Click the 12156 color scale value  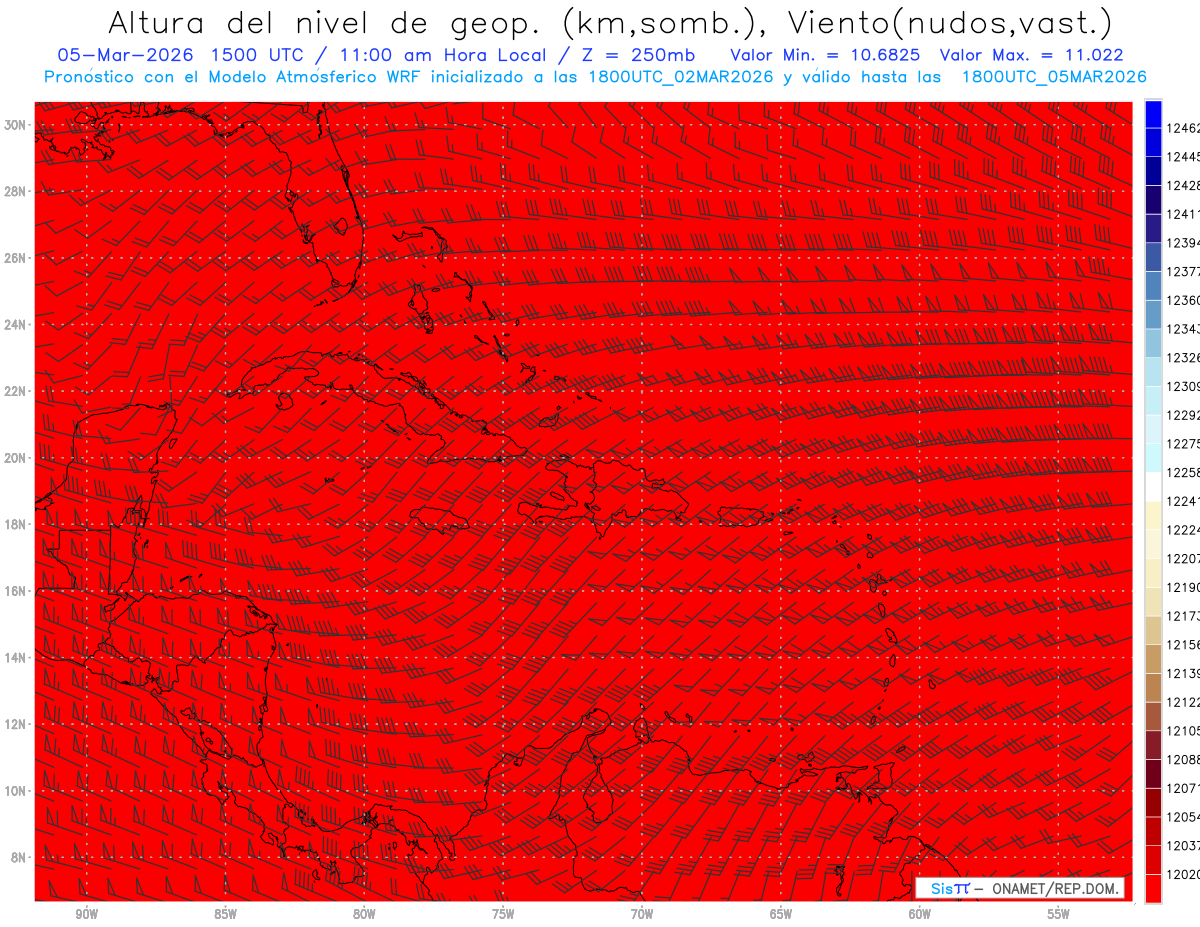(x=1184, y=645)
